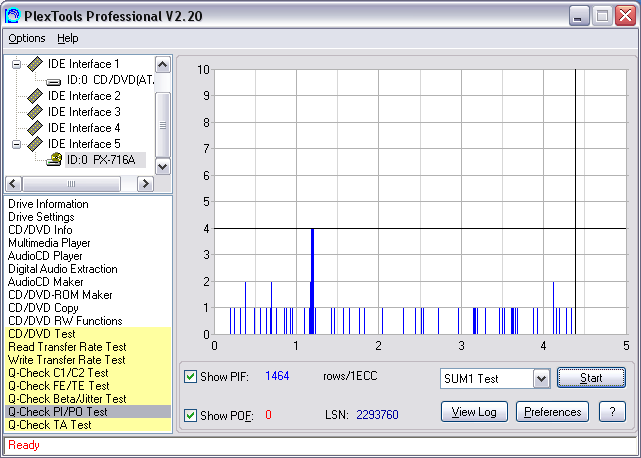Open the SUM1 Test dropdown
Image resolution: width=641 pixels, height=458 pixels.
[x=541, y=378]
